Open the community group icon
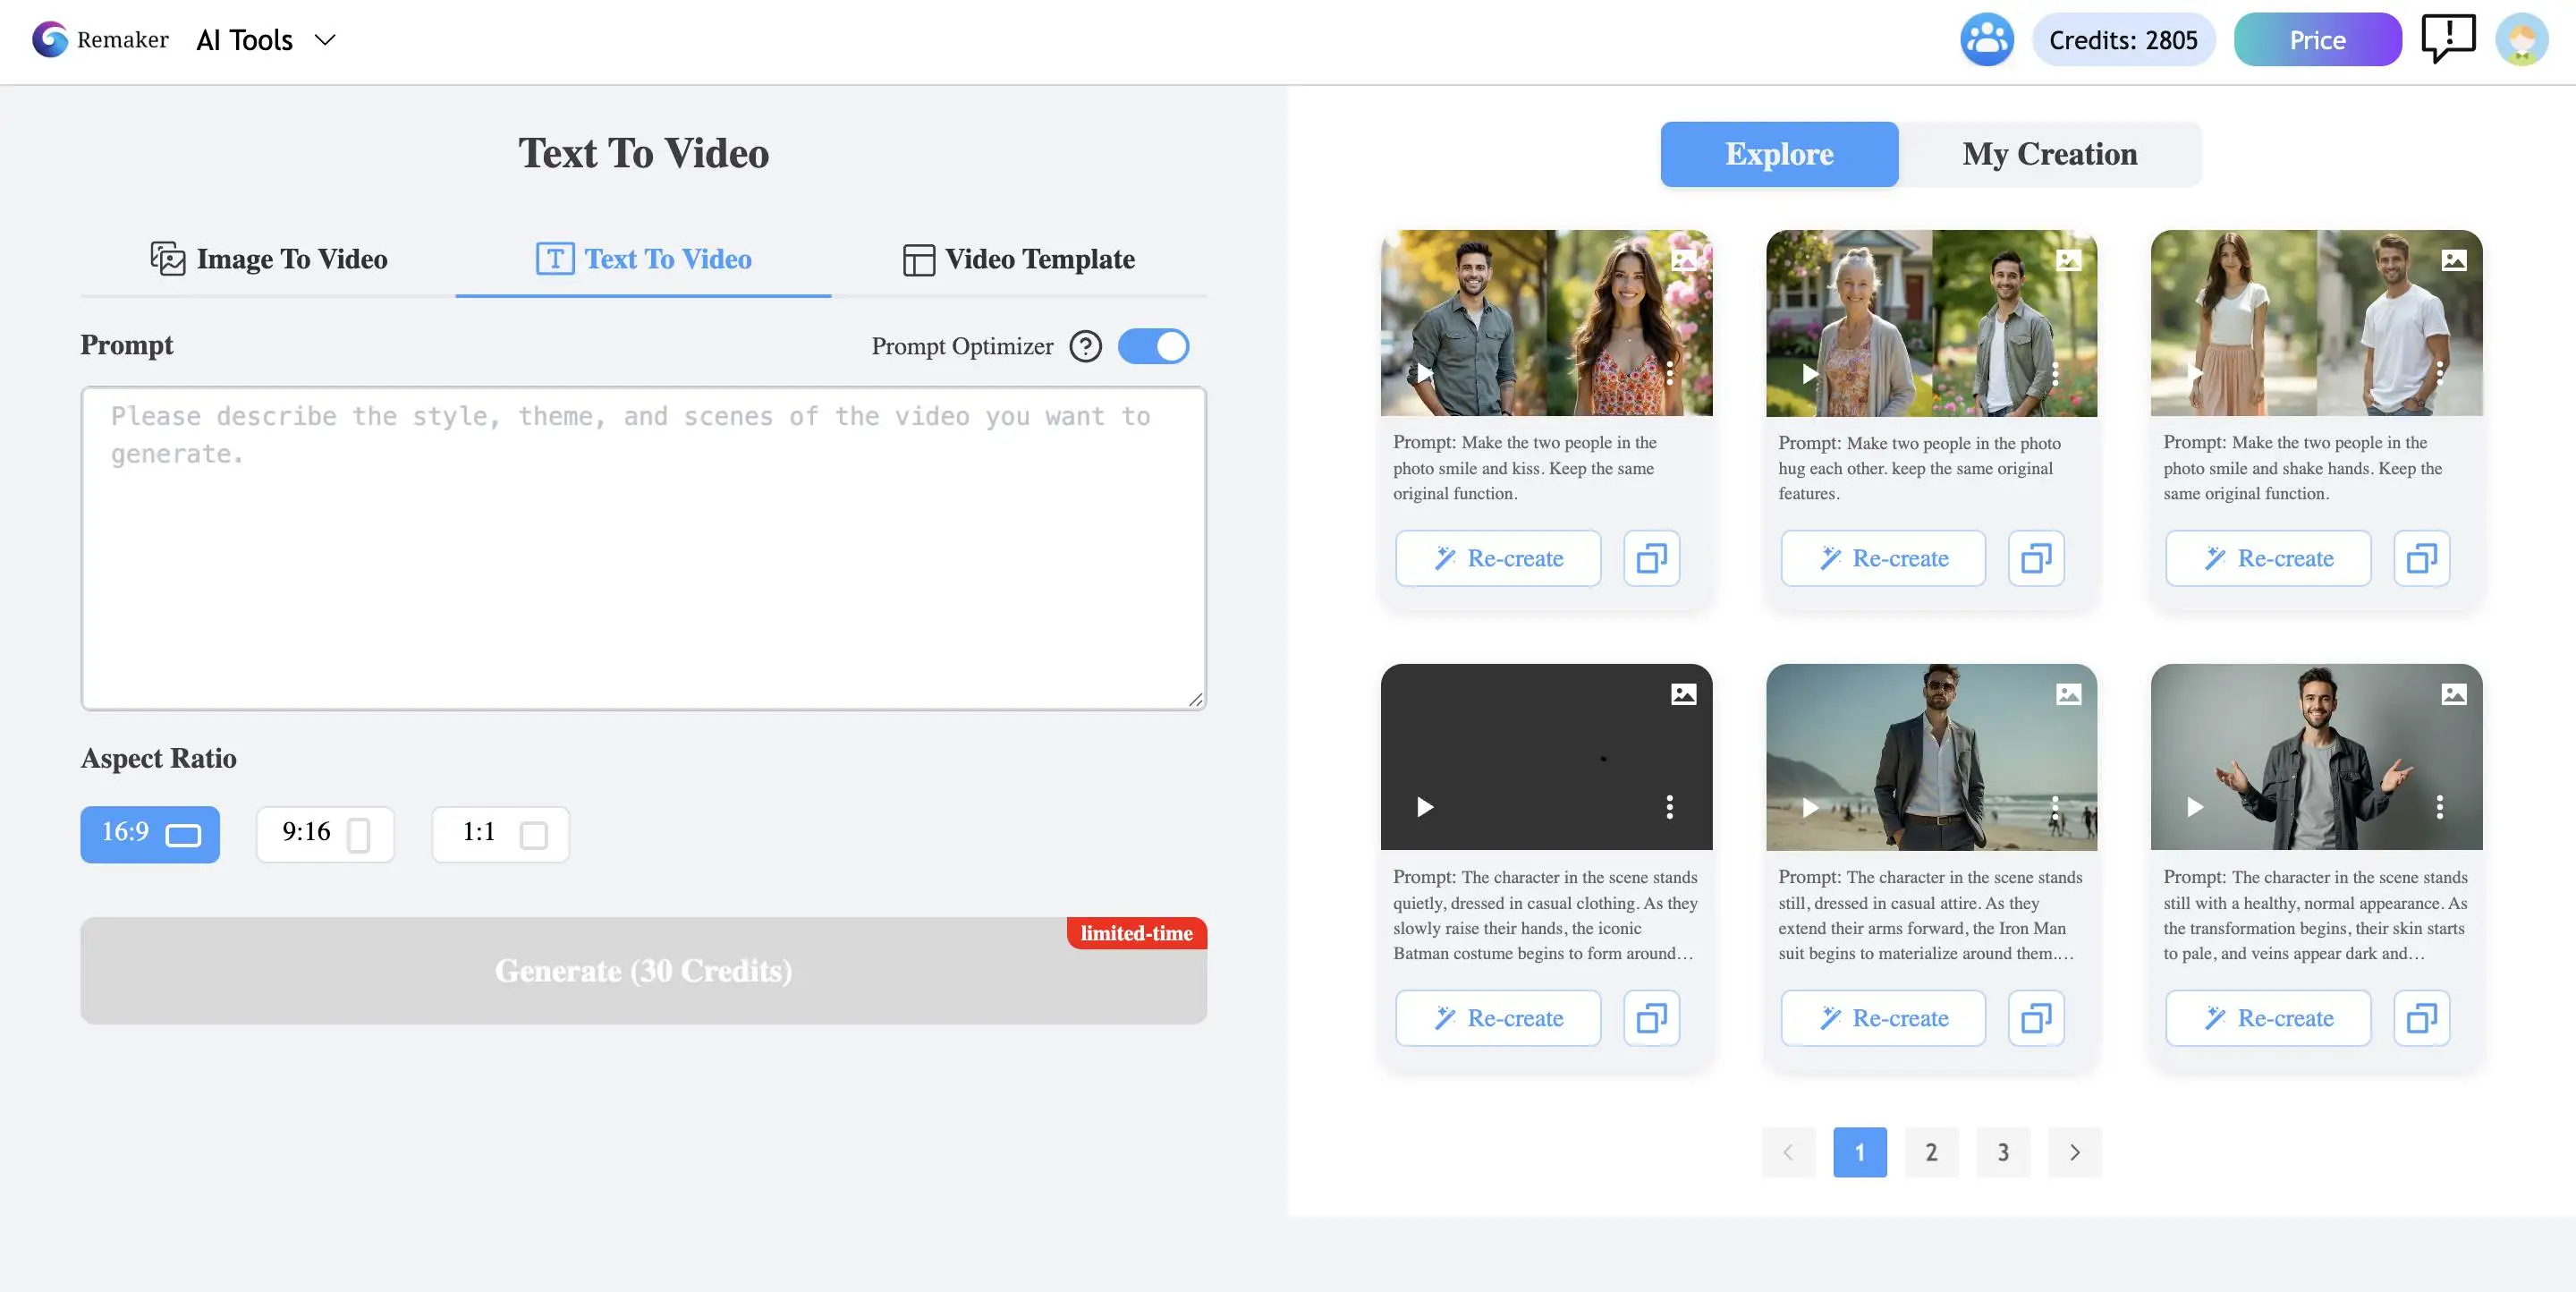This screenshot has width=2576, height=1292. (x=1986, y=40)
